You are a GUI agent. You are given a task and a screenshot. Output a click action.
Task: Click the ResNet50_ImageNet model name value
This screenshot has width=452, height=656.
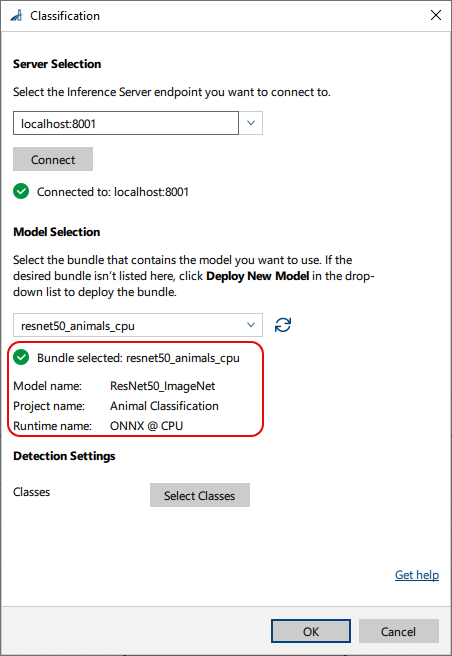pyautogui.click(x=162, y=386)
